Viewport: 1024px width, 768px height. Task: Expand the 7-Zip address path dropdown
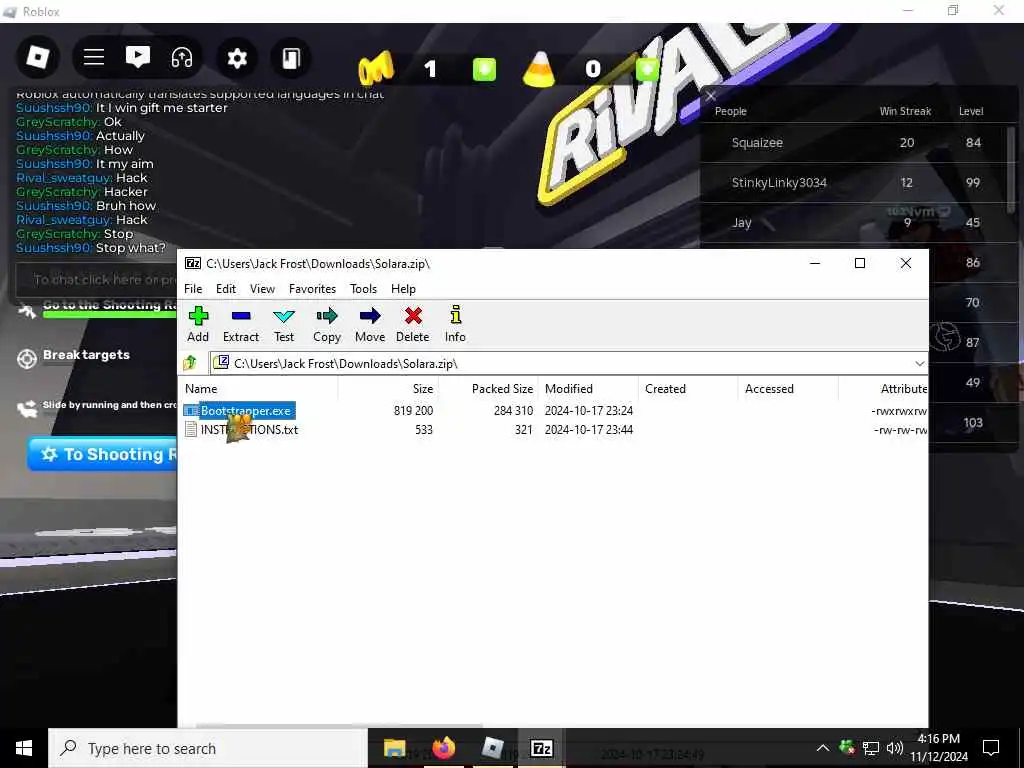coord(920,363)
